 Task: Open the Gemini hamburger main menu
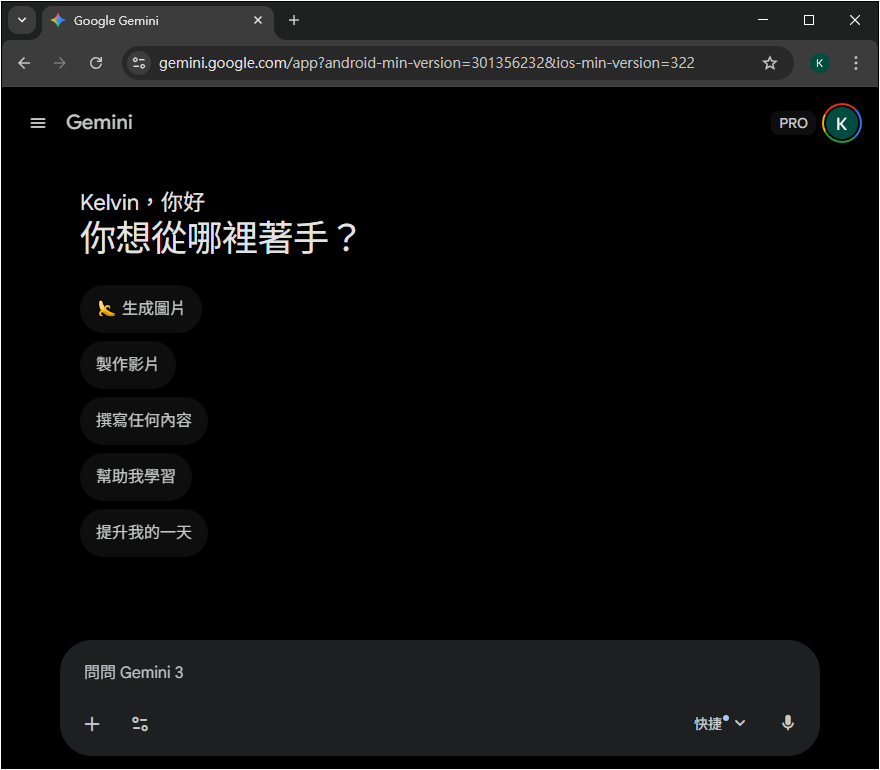click(x=38, y=123)
